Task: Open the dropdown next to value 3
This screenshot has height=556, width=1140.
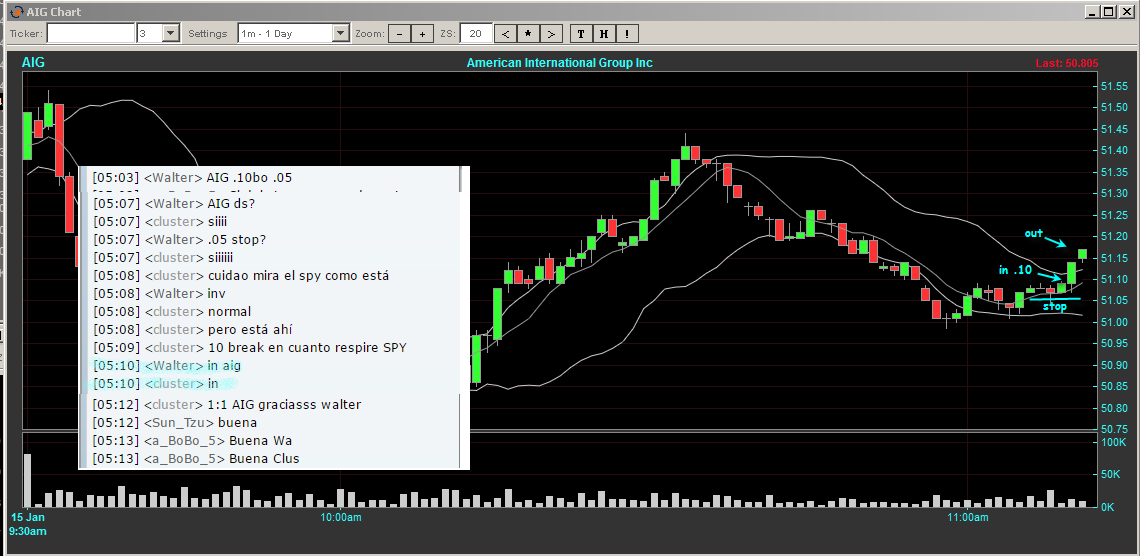Action: [x=171, y=33]
